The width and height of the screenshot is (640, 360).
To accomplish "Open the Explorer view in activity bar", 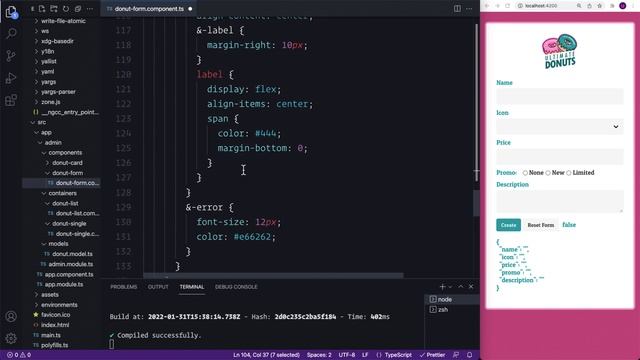I will [11, 12].
